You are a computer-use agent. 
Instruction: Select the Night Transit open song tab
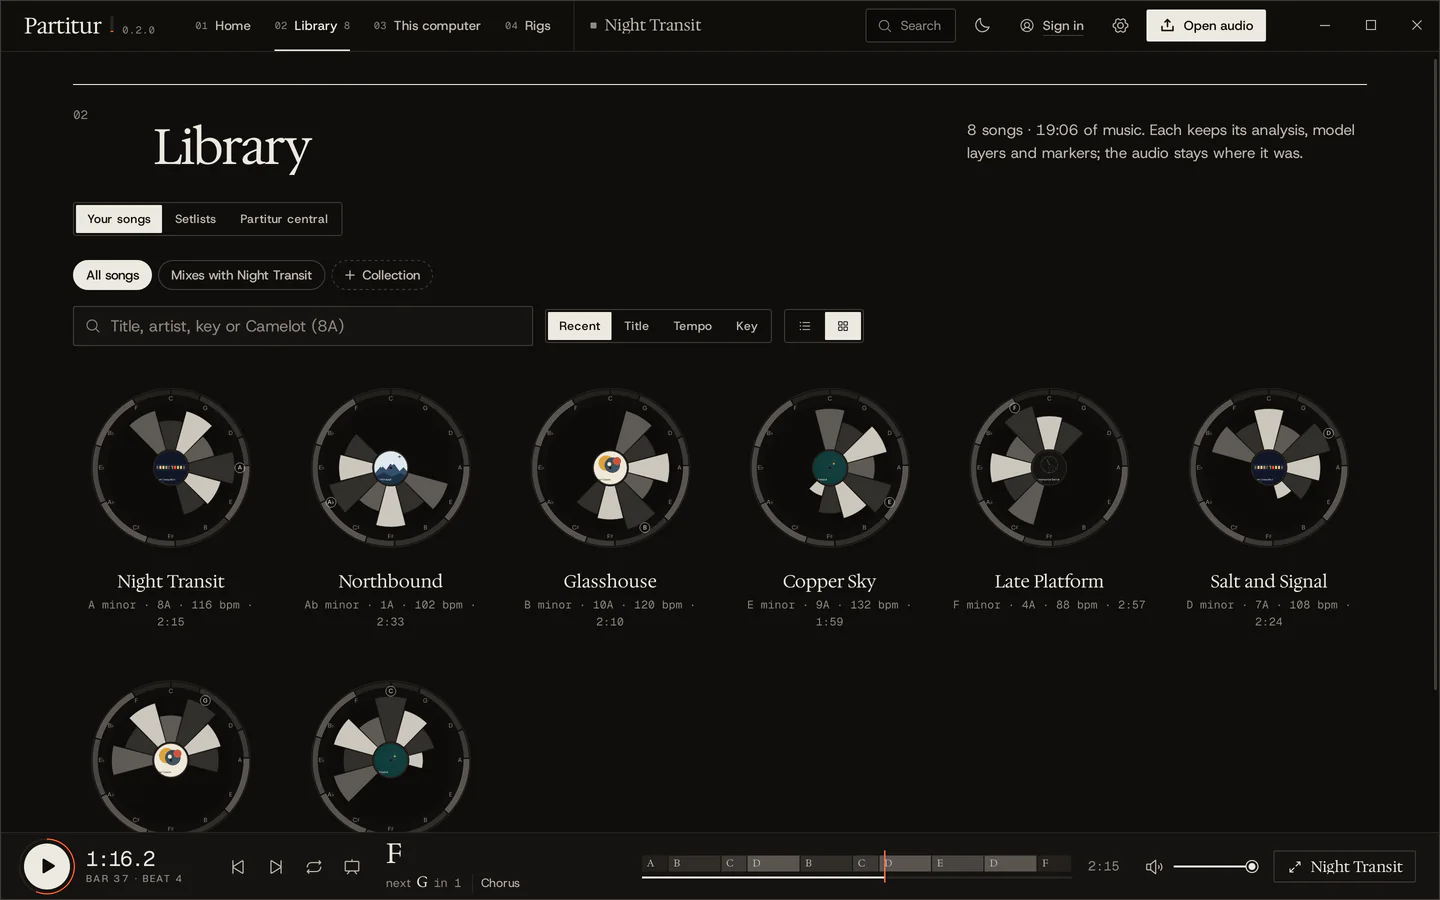(x=645, y=26)
